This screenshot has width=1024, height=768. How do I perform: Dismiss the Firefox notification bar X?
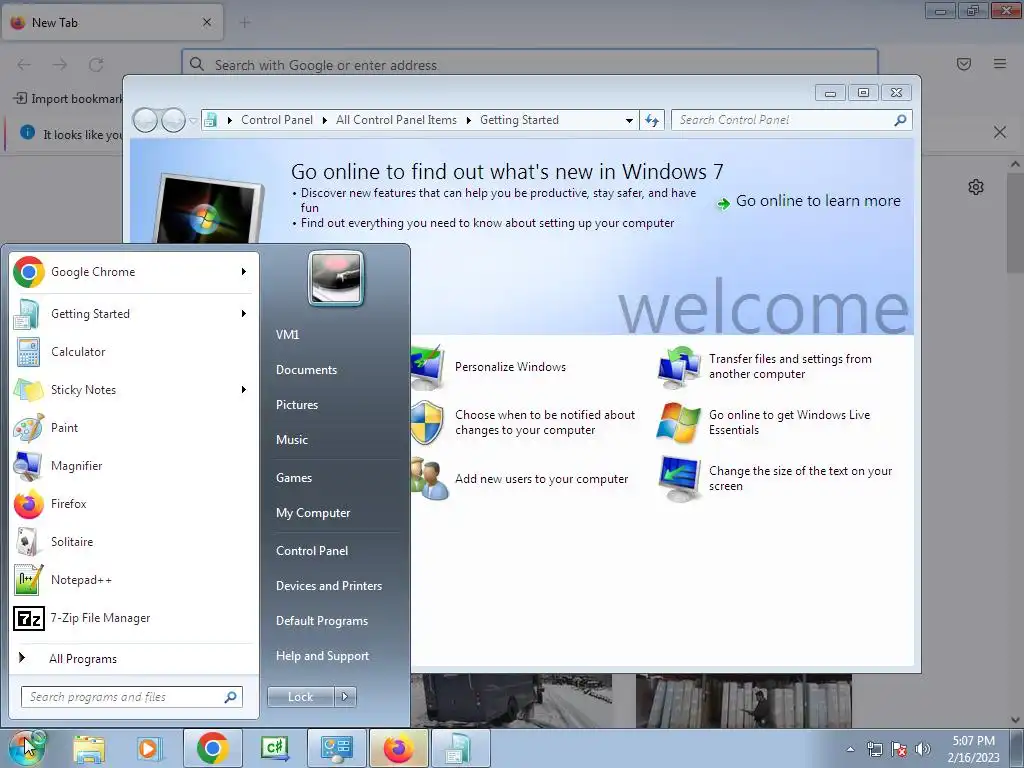click(x=1000, y=133)
